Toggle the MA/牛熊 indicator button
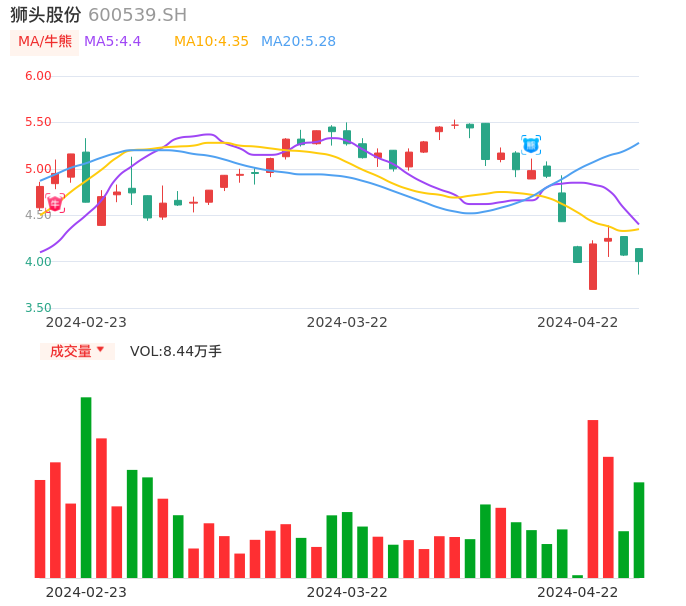Screen dimensions: 686x606 coord(45,42)
